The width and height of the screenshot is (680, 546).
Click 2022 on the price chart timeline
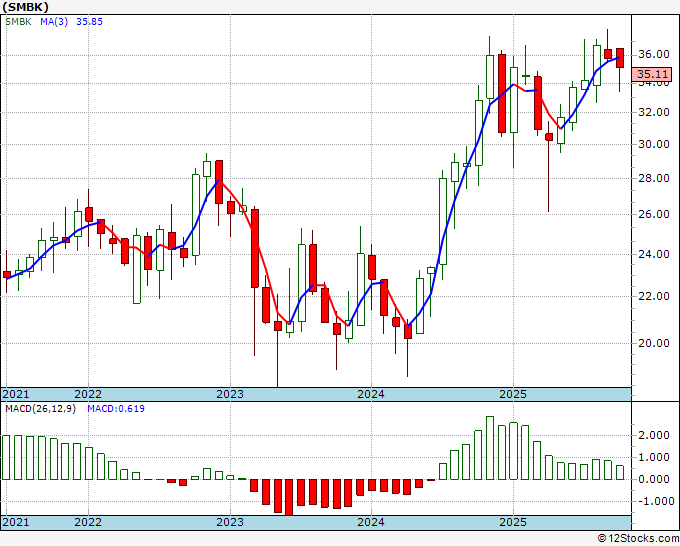[x=88, y=394]
